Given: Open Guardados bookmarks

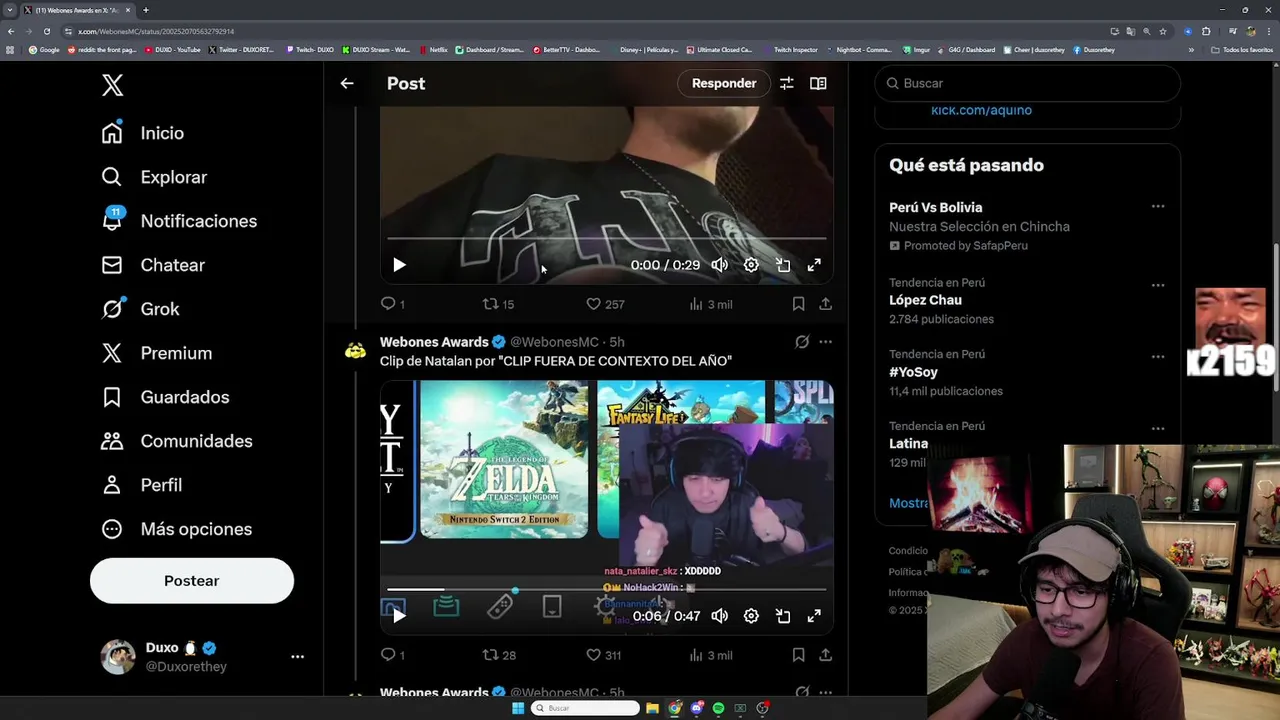Looking at the screenshot, I should (165, 397).
